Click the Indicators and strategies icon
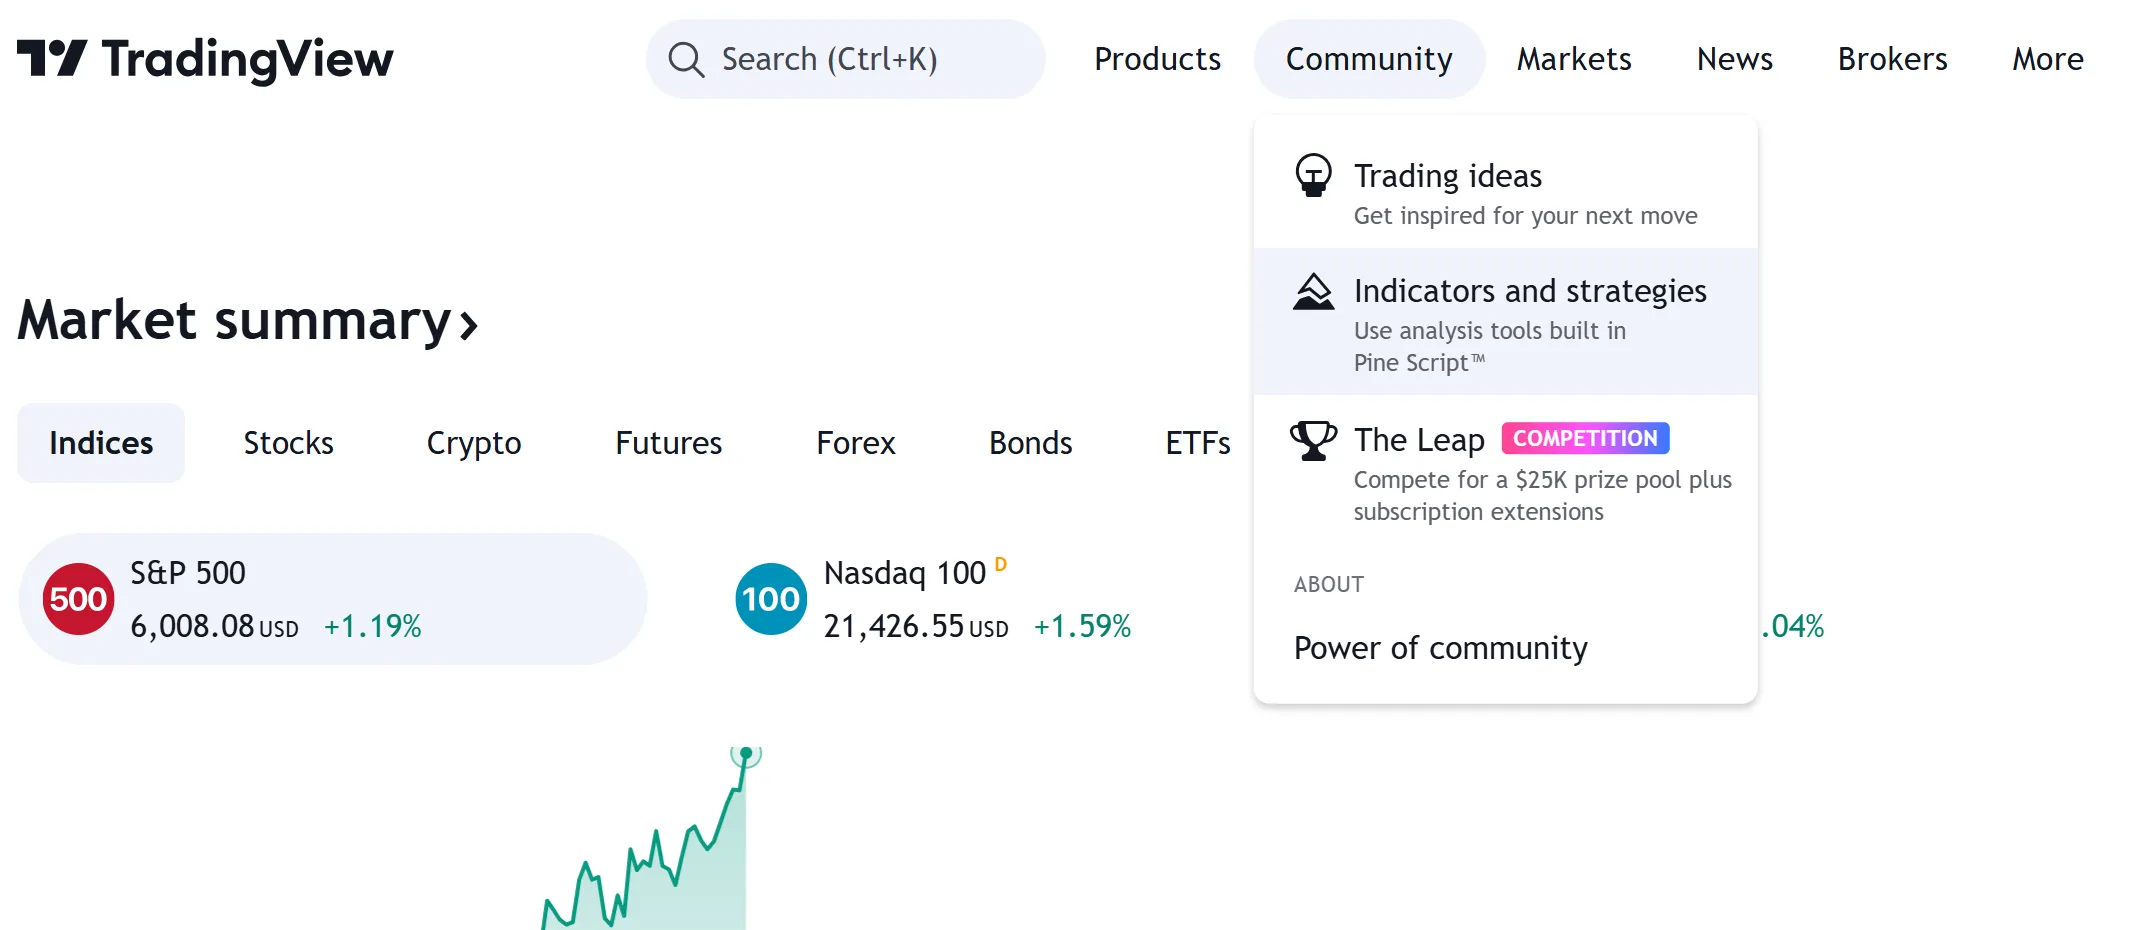This screenshot has height=930, width=2142. (x=1313, y=292)
